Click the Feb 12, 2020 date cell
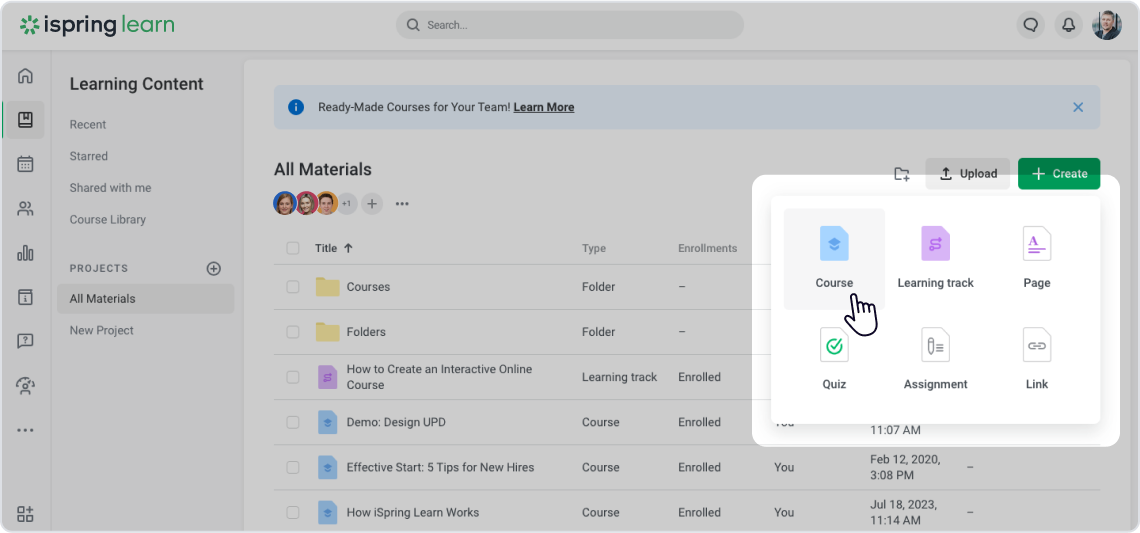 [906, 467]
